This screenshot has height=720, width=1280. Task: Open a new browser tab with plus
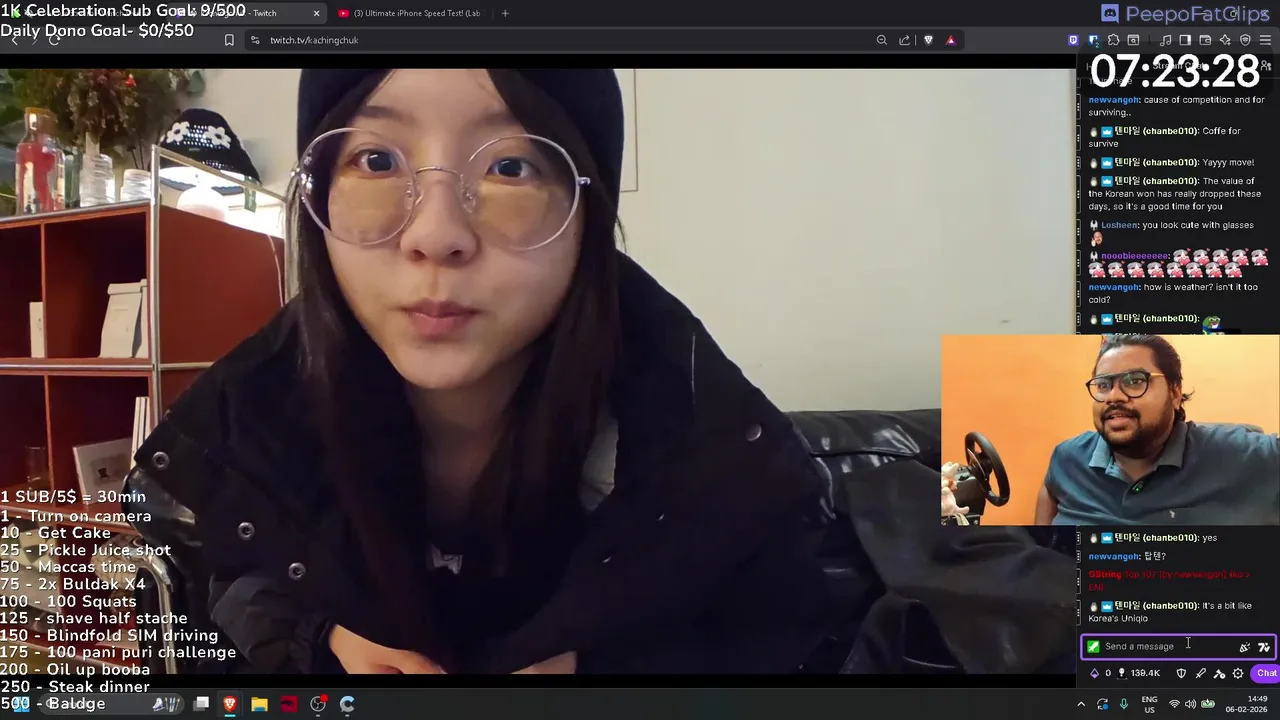point(505,13)
